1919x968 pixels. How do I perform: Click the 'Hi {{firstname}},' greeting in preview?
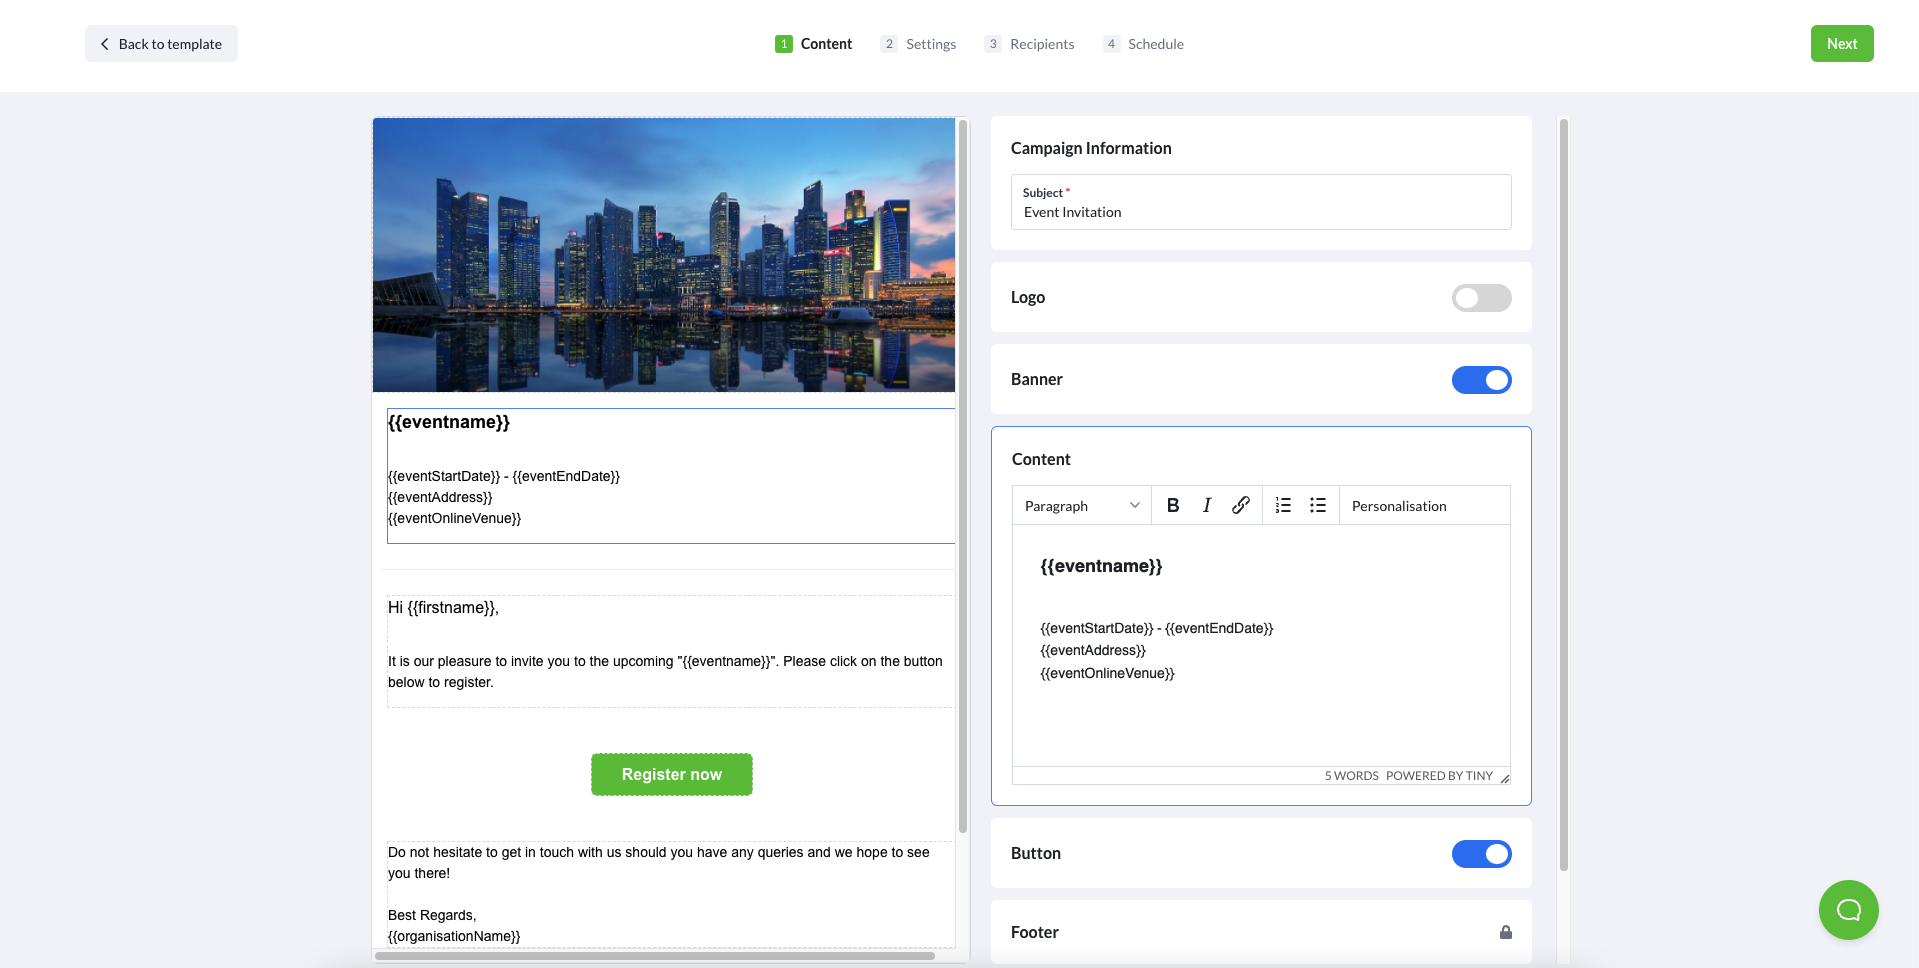443,608
